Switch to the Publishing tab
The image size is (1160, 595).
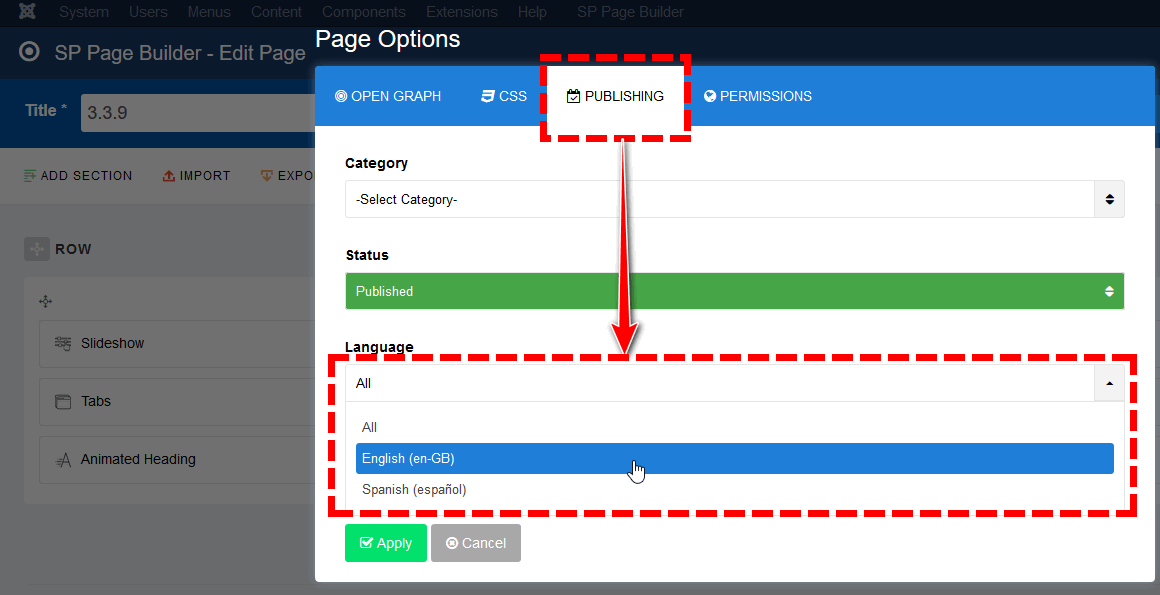[615, 96]
